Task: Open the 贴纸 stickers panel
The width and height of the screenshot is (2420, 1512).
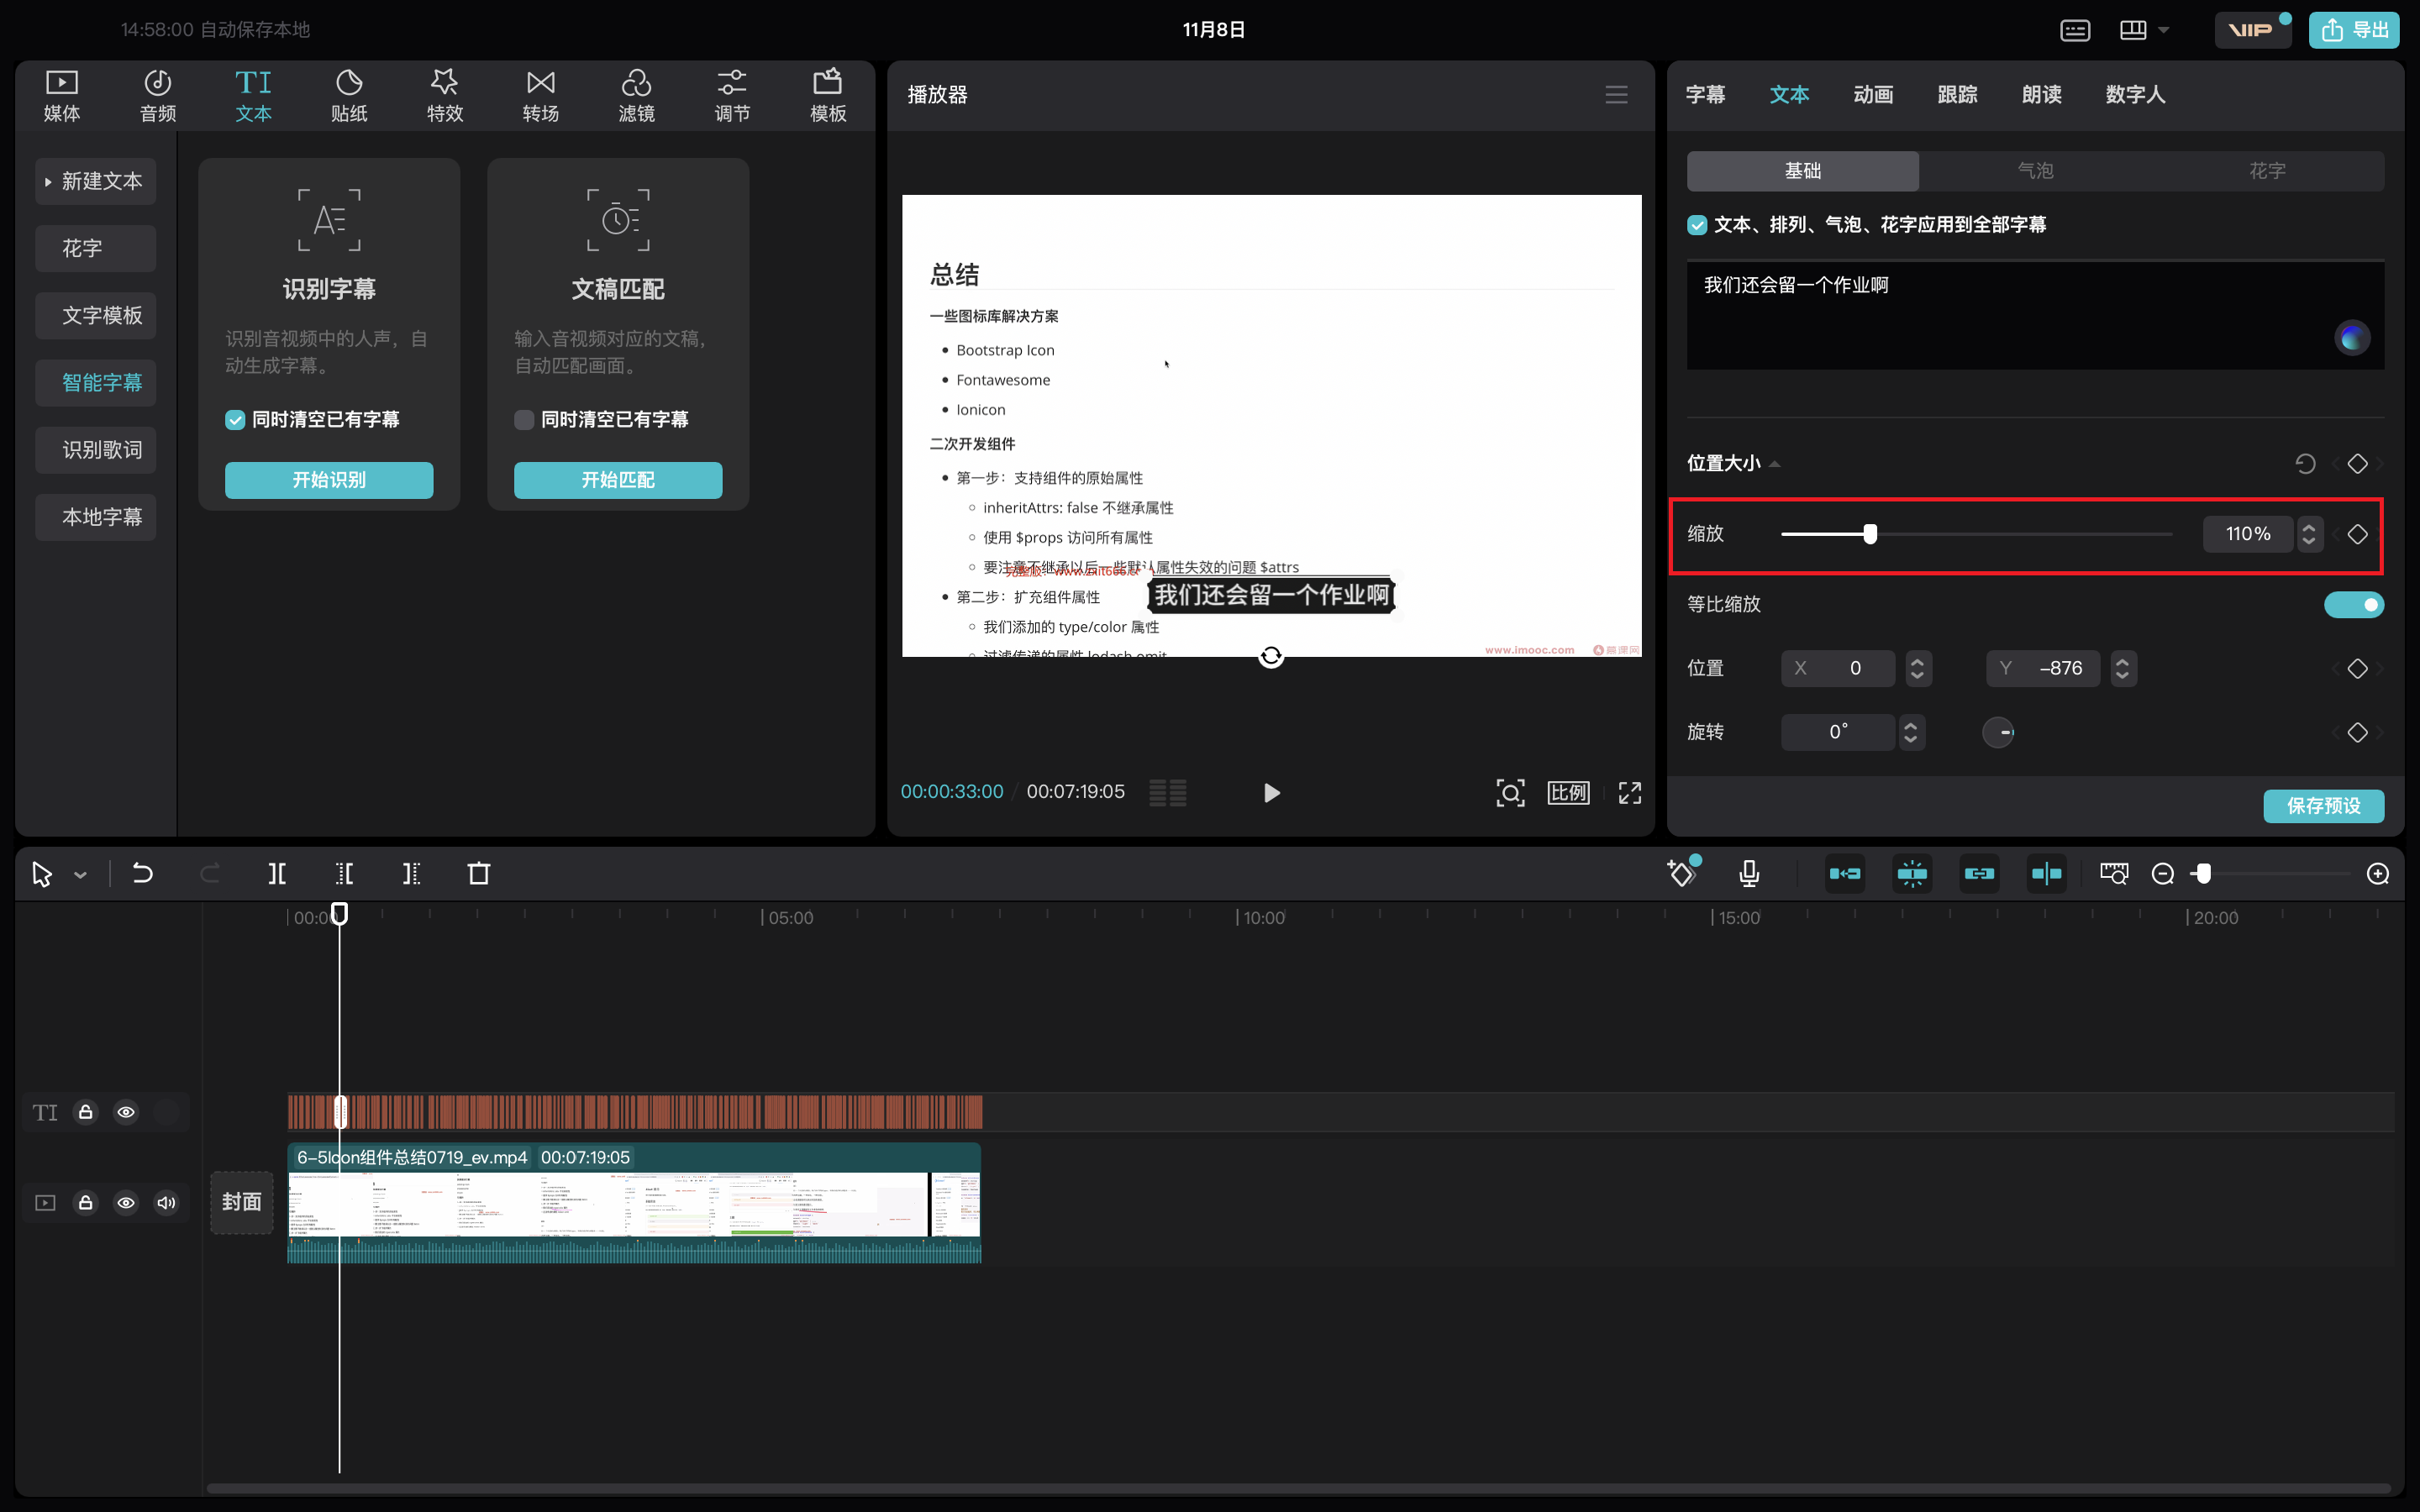Action: (349, 96)
